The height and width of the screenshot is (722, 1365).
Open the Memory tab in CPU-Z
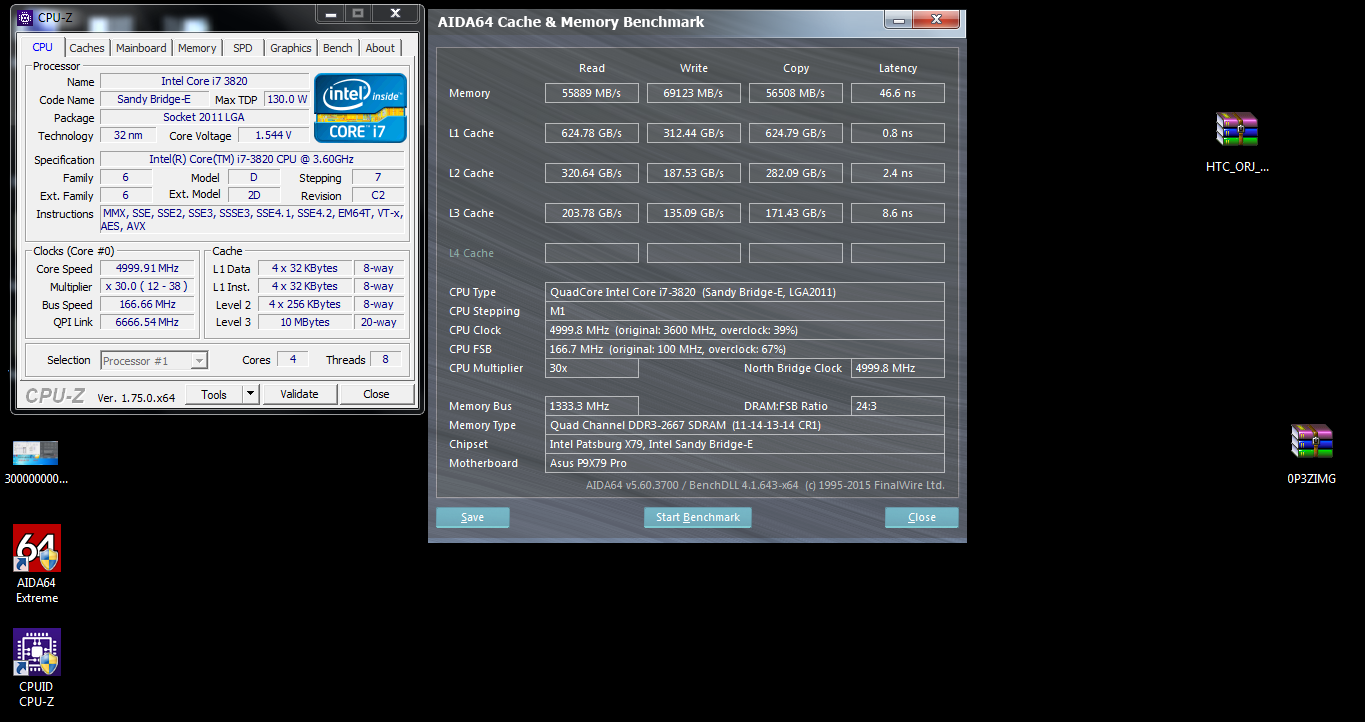coord(197,48)
